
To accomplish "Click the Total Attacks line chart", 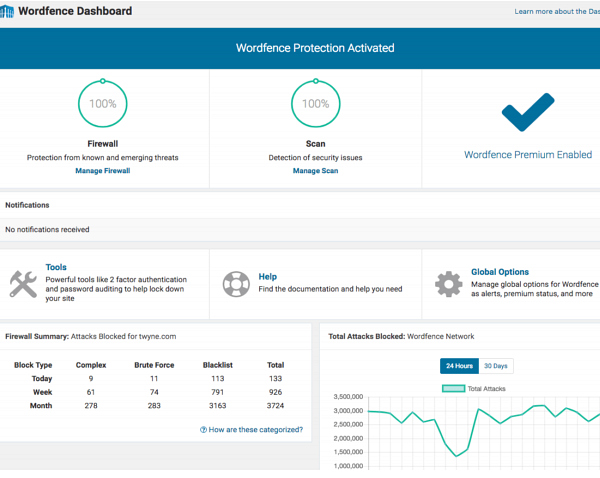I will (x=484, y=432).
